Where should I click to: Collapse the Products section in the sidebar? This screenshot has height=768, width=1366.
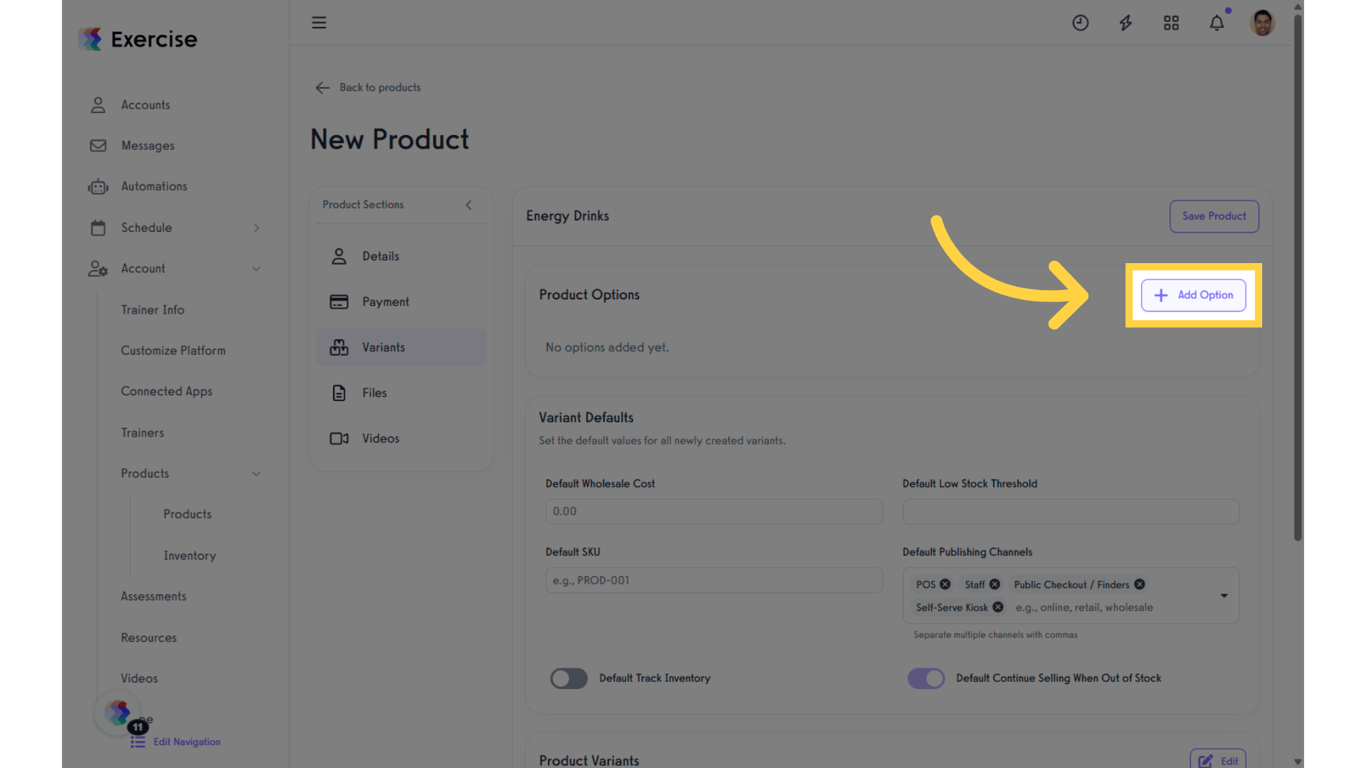click(257, 473)
